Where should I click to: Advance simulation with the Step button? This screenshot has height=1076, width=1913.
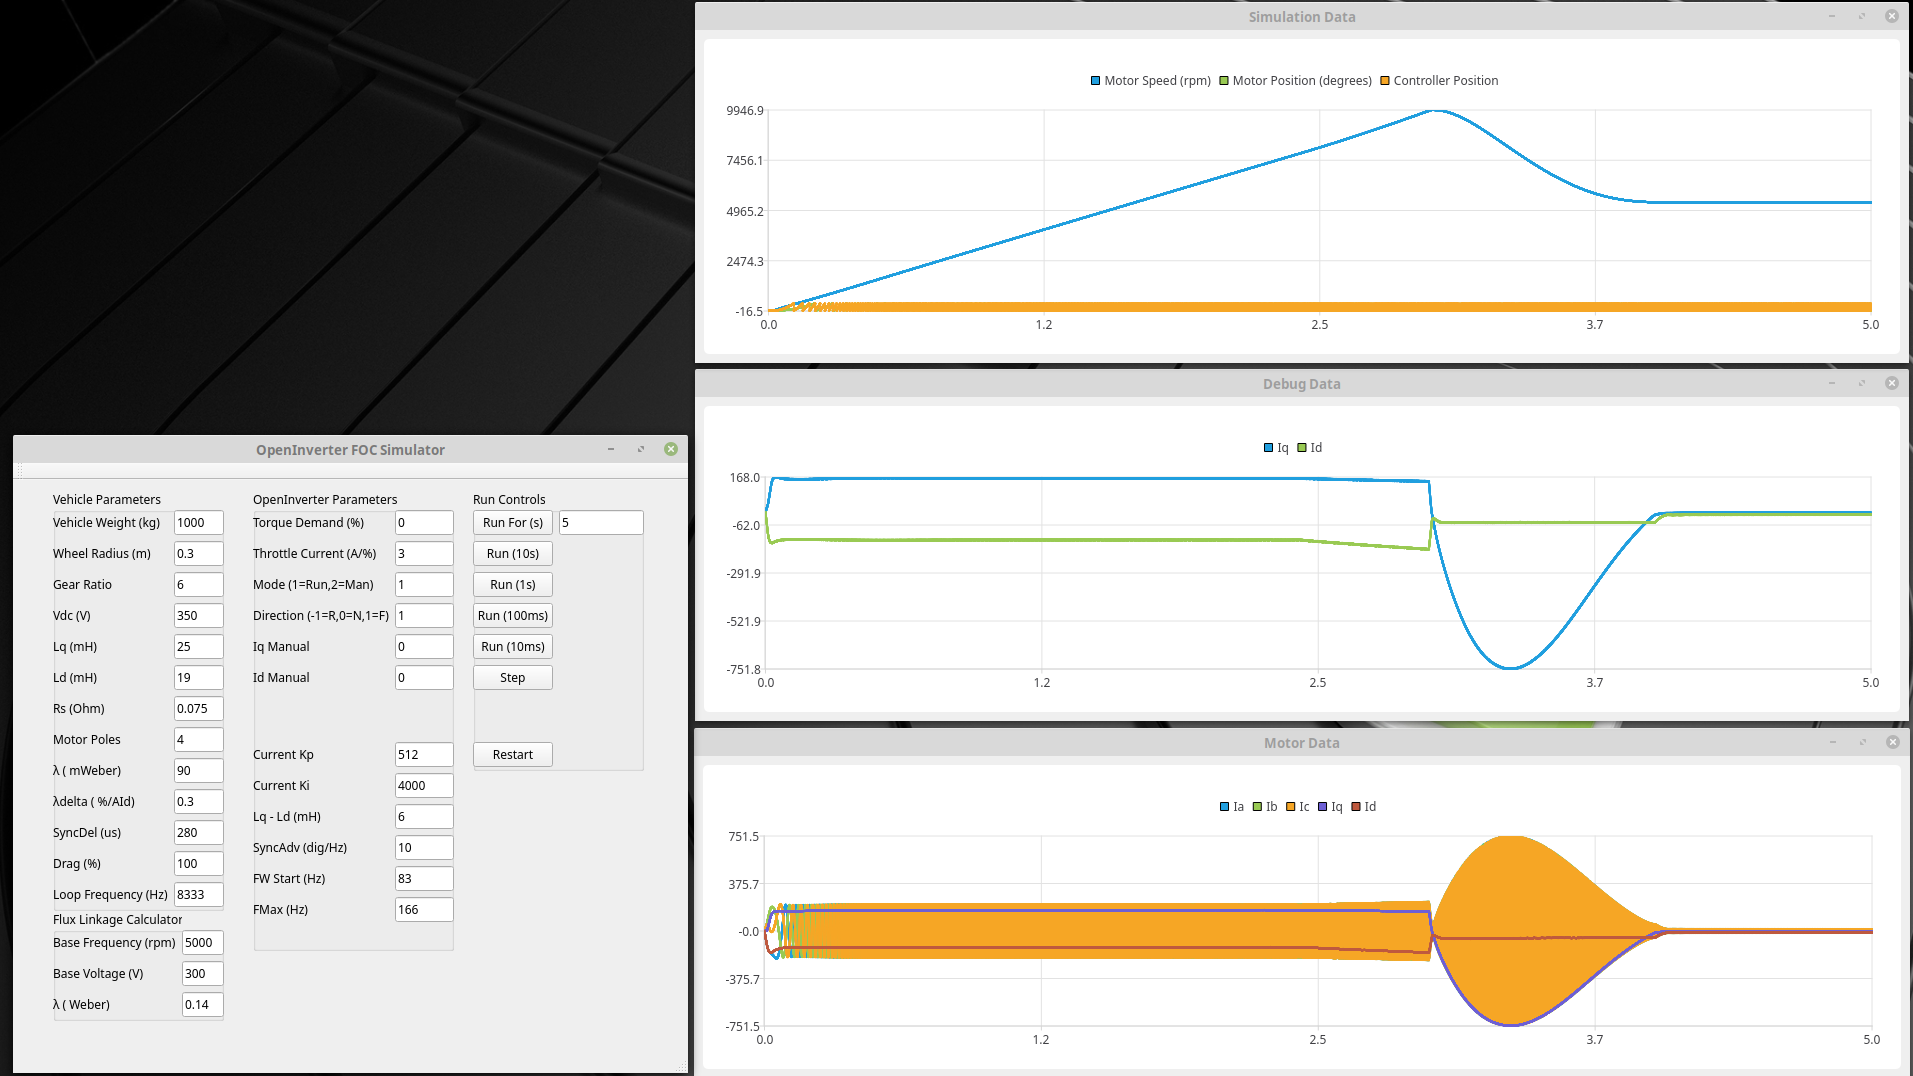(512, 678)
